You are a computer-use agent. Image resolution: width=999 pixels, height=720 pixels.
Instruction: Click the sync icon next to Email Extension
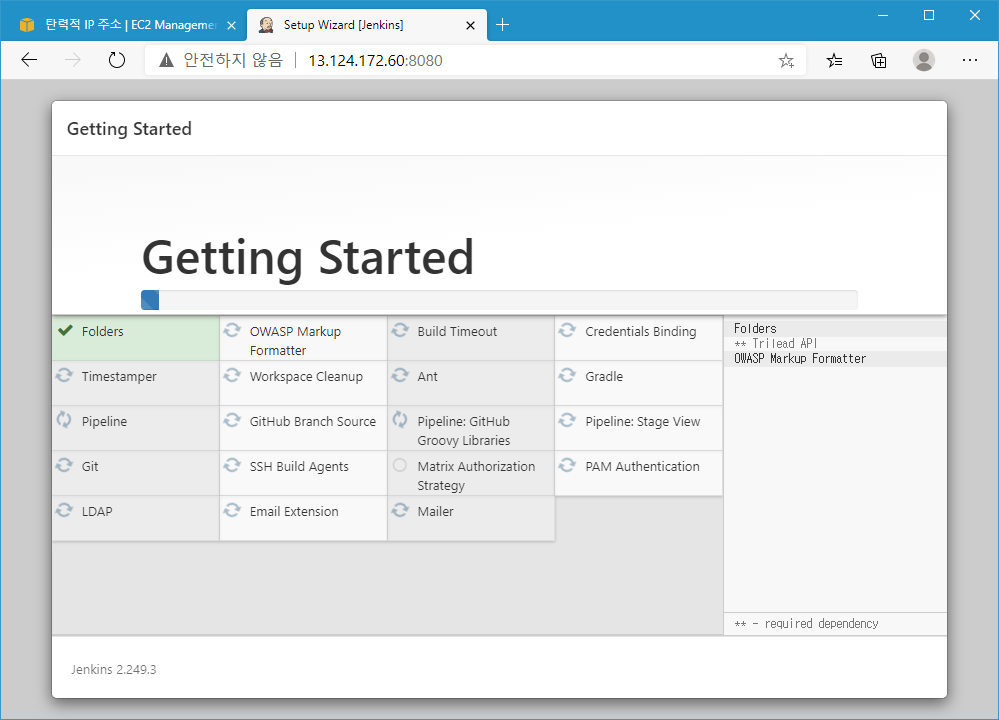coord(232,510)
